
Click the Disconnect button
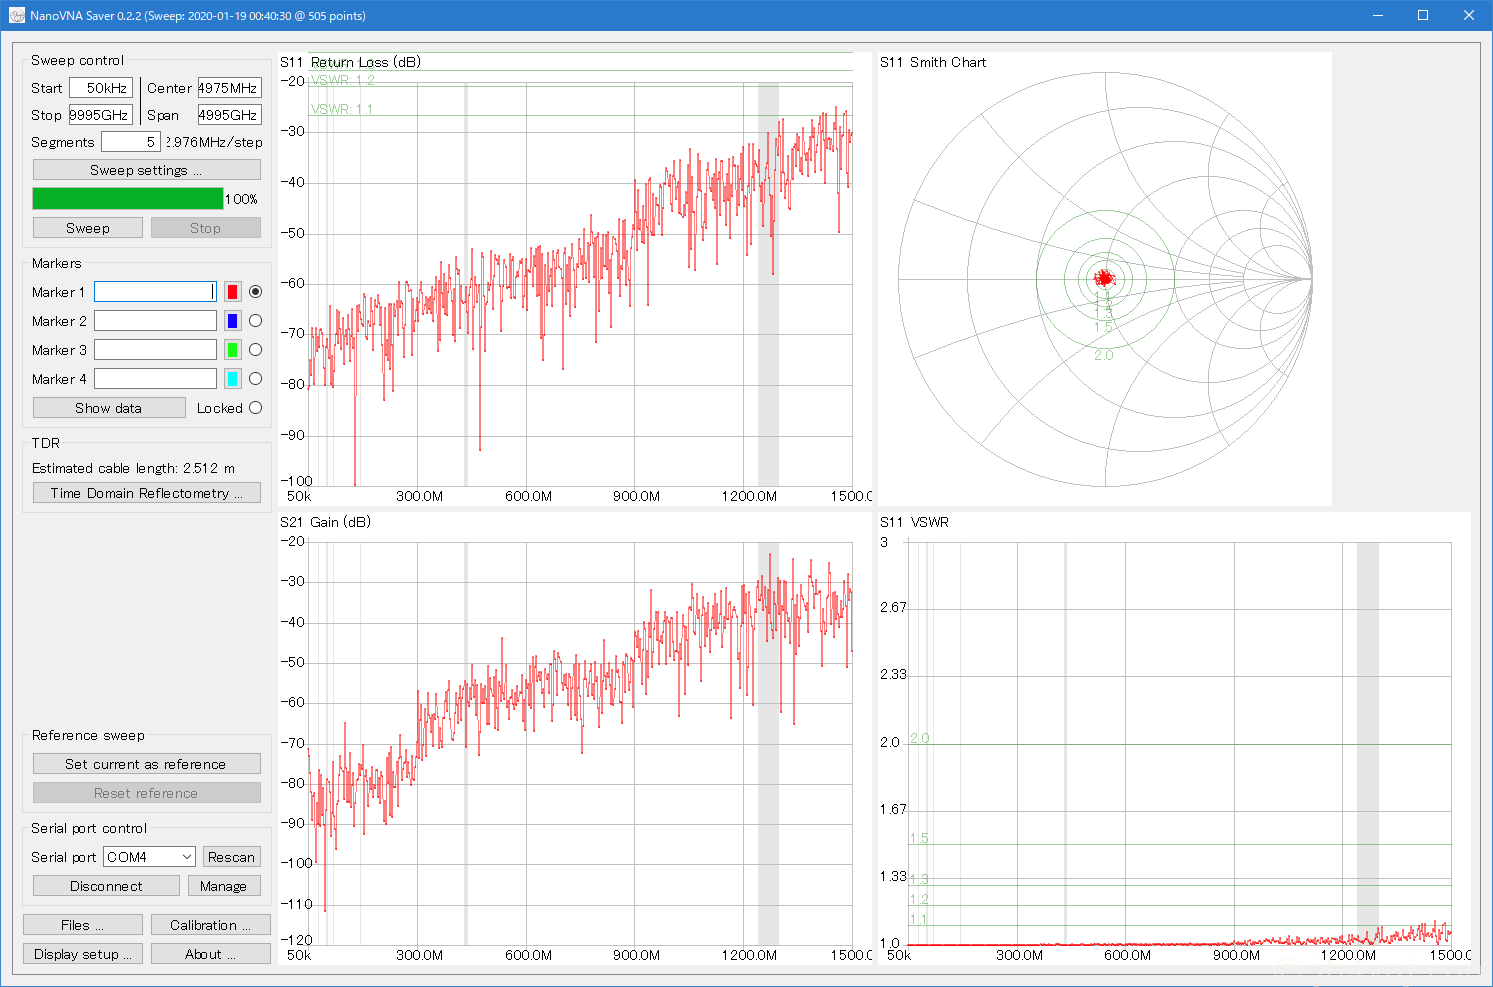106,886
